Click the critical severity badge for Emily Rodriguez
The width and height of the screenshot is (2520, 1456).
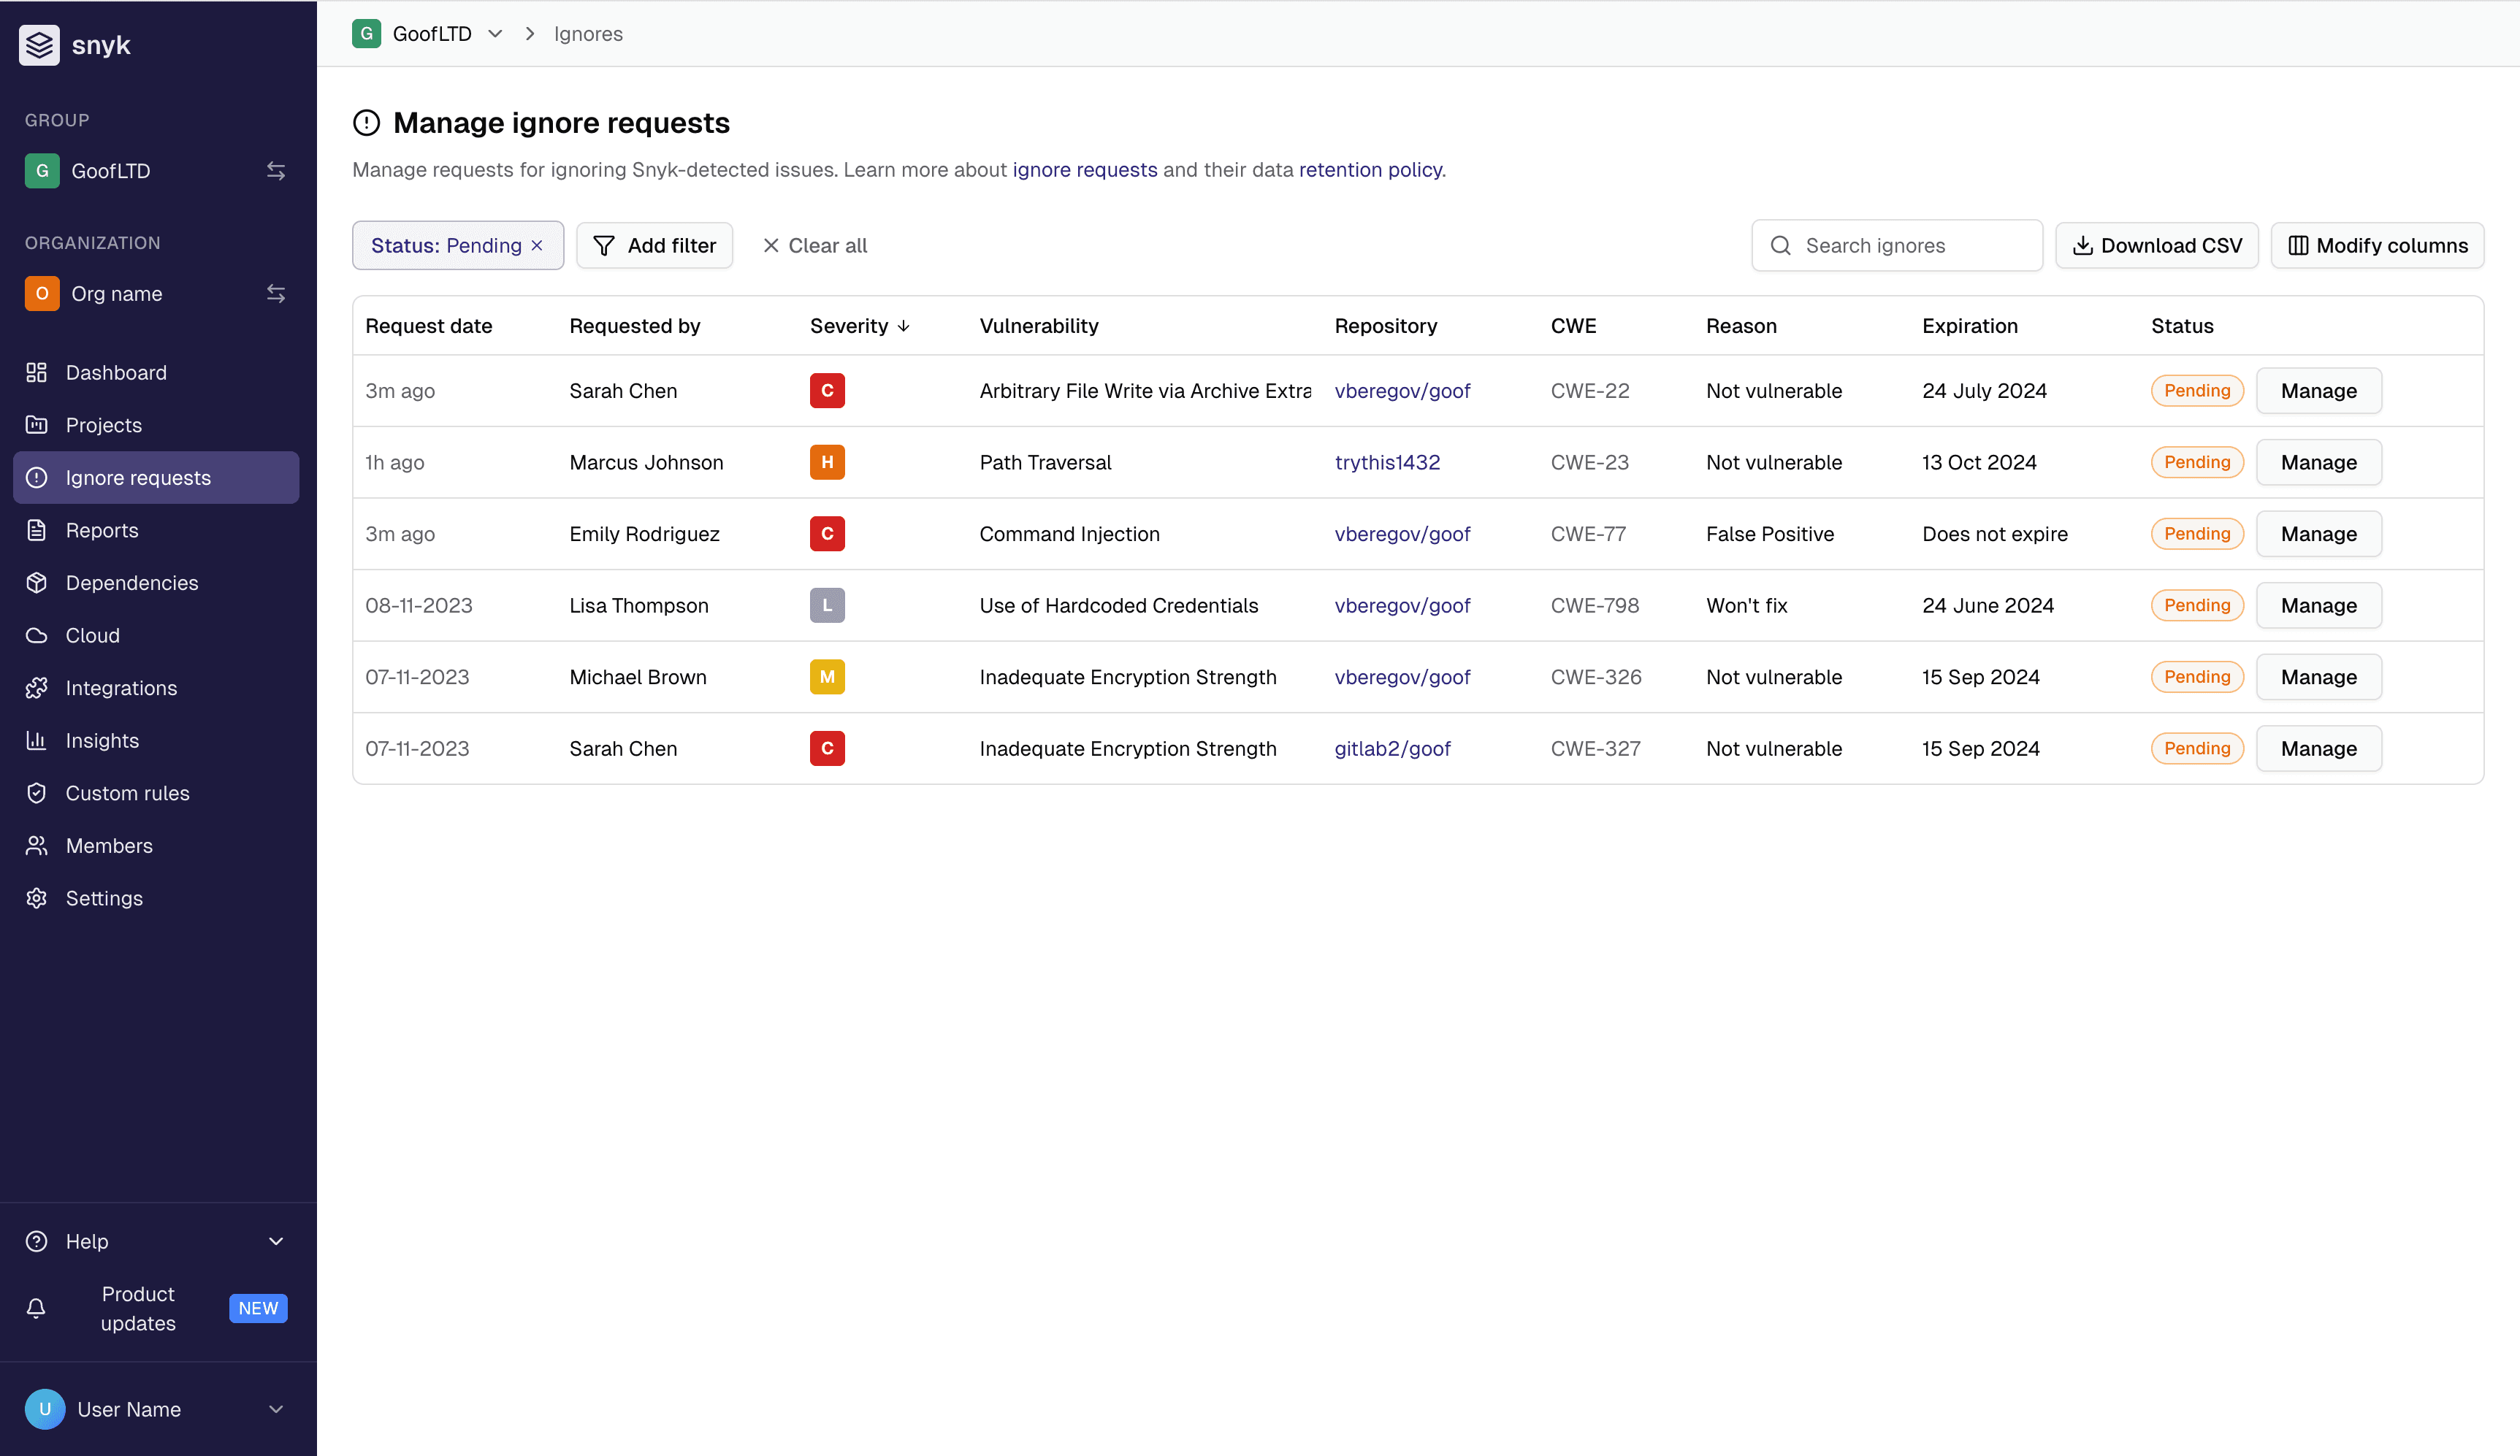827,534
